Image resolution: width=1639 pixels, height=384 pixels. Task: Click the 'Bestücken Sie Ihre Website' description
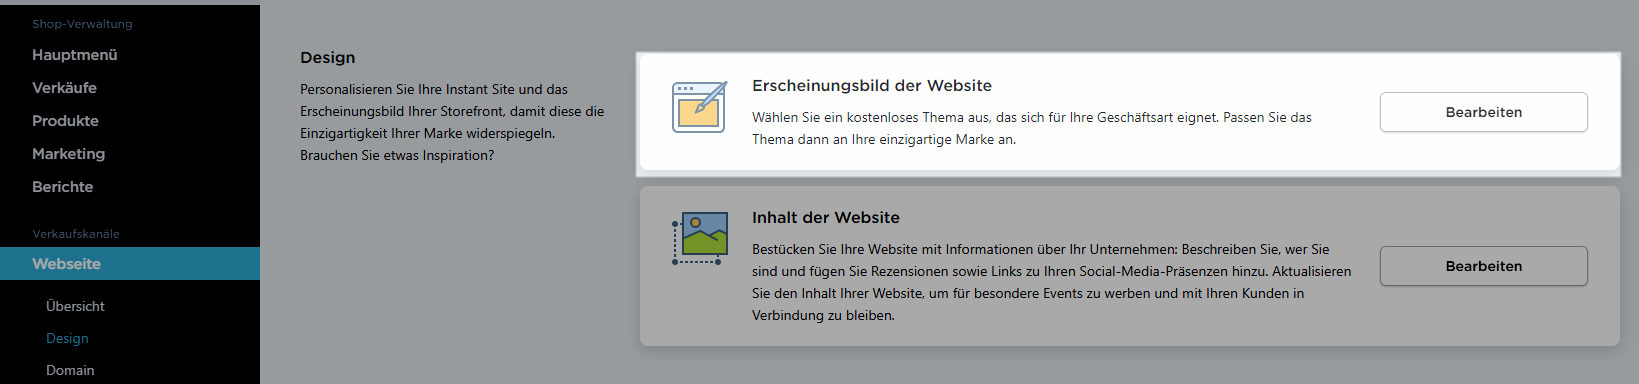[1052, 282]
